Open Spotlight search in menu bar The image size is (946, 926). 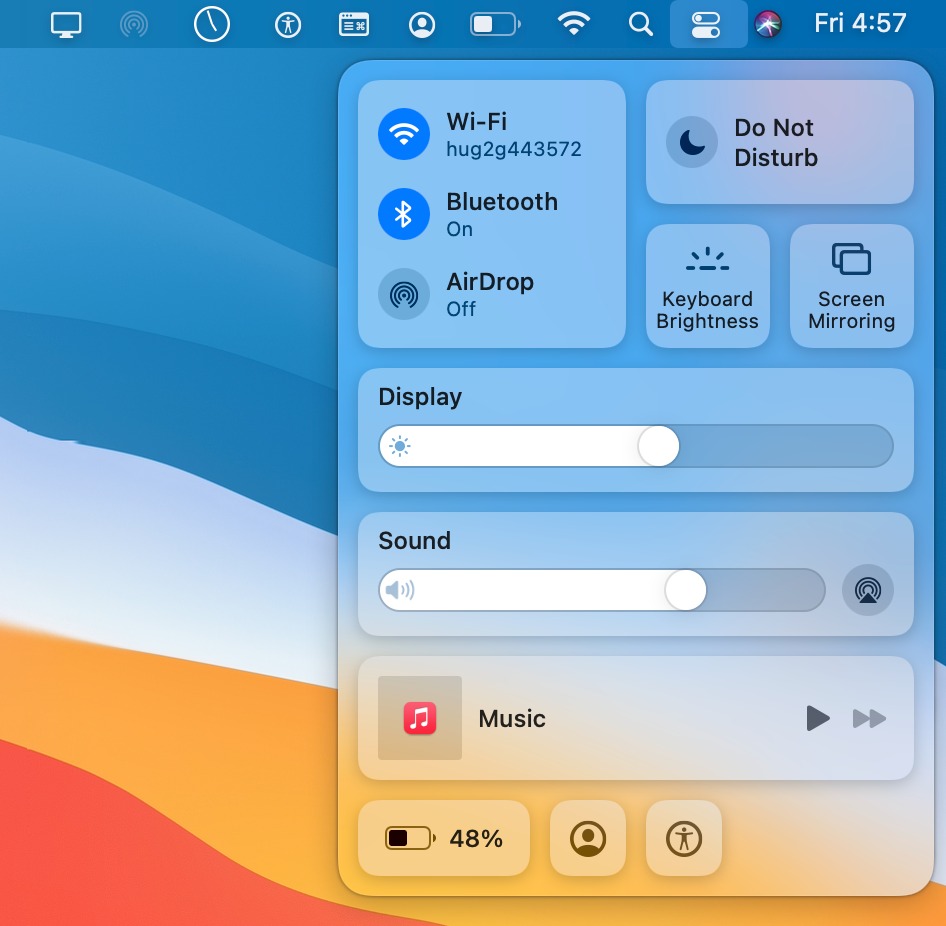[x=640, y=25]
